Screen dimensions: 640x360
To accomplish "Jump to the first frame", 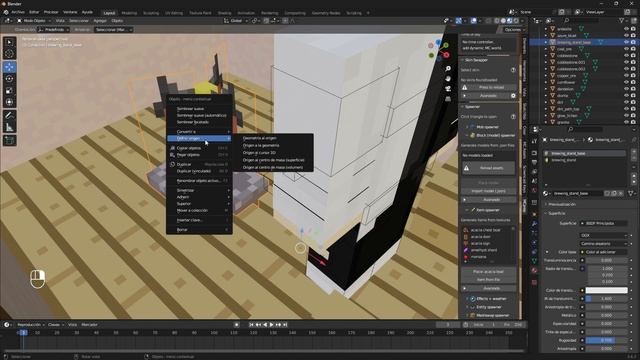I will (251, 324).
